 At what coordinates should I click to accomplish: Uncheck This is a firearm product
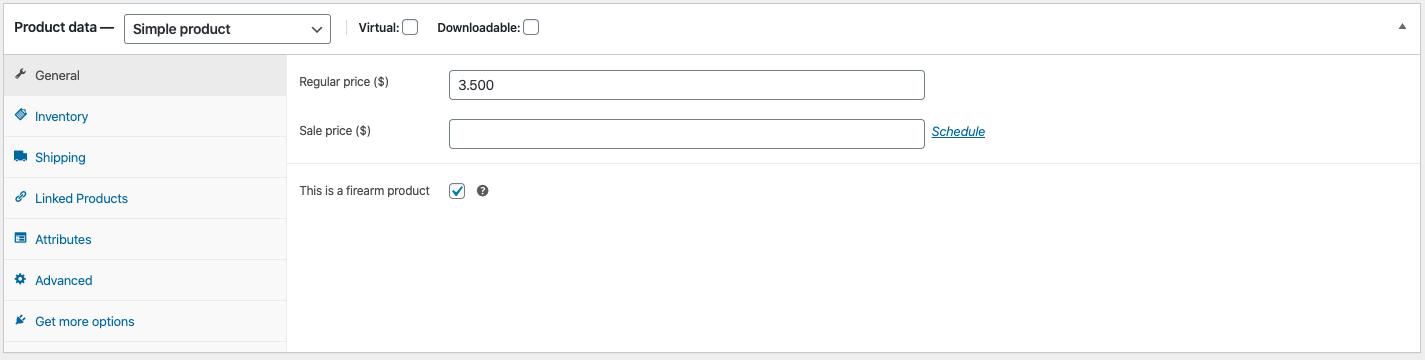457,191
